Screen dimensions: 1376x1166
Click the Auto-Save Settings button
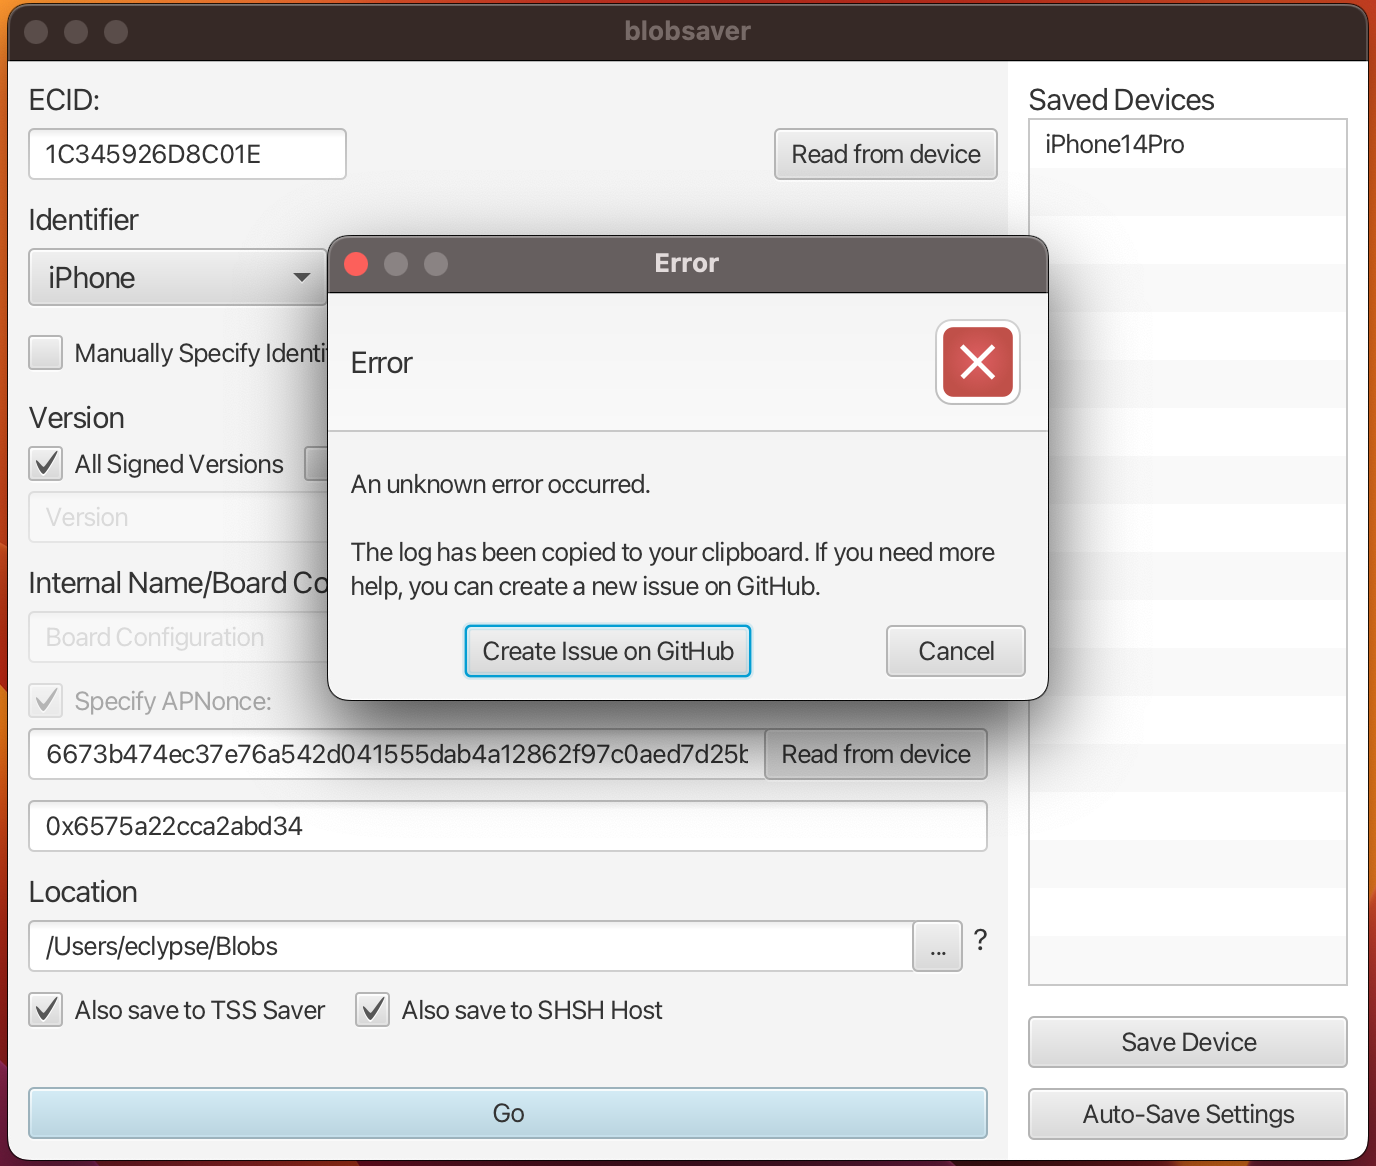point(1187,1114)
